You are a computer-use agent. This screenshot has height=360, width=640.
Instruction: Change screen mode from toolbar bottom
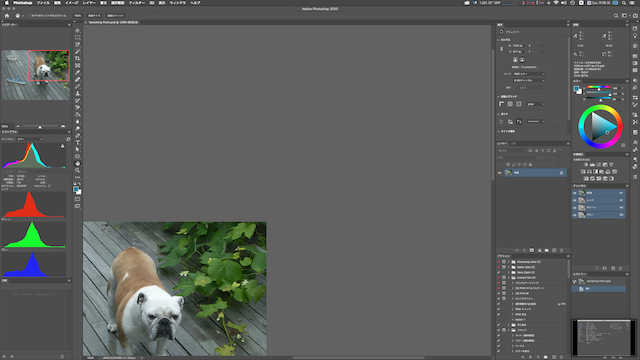coord(78,206)
